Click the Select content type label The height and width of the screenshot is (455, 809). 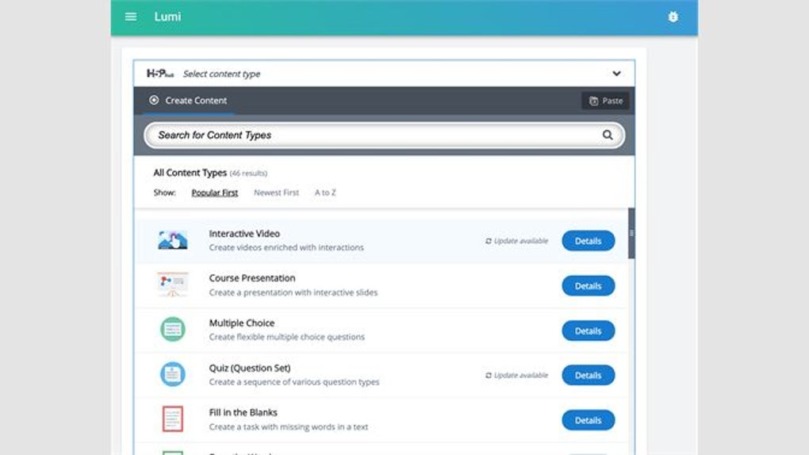click(221, 74)
